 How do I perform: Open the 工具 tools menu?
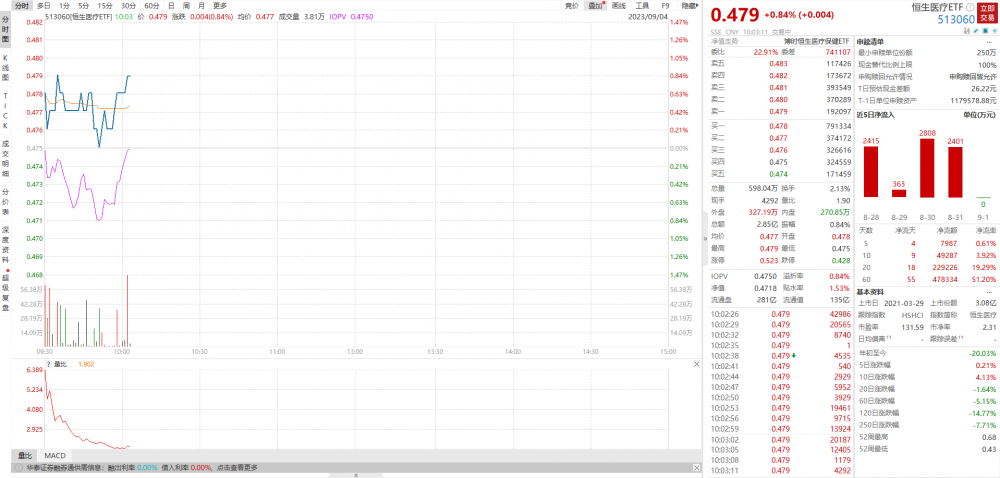pyautogui.click(x=642, y=5)
